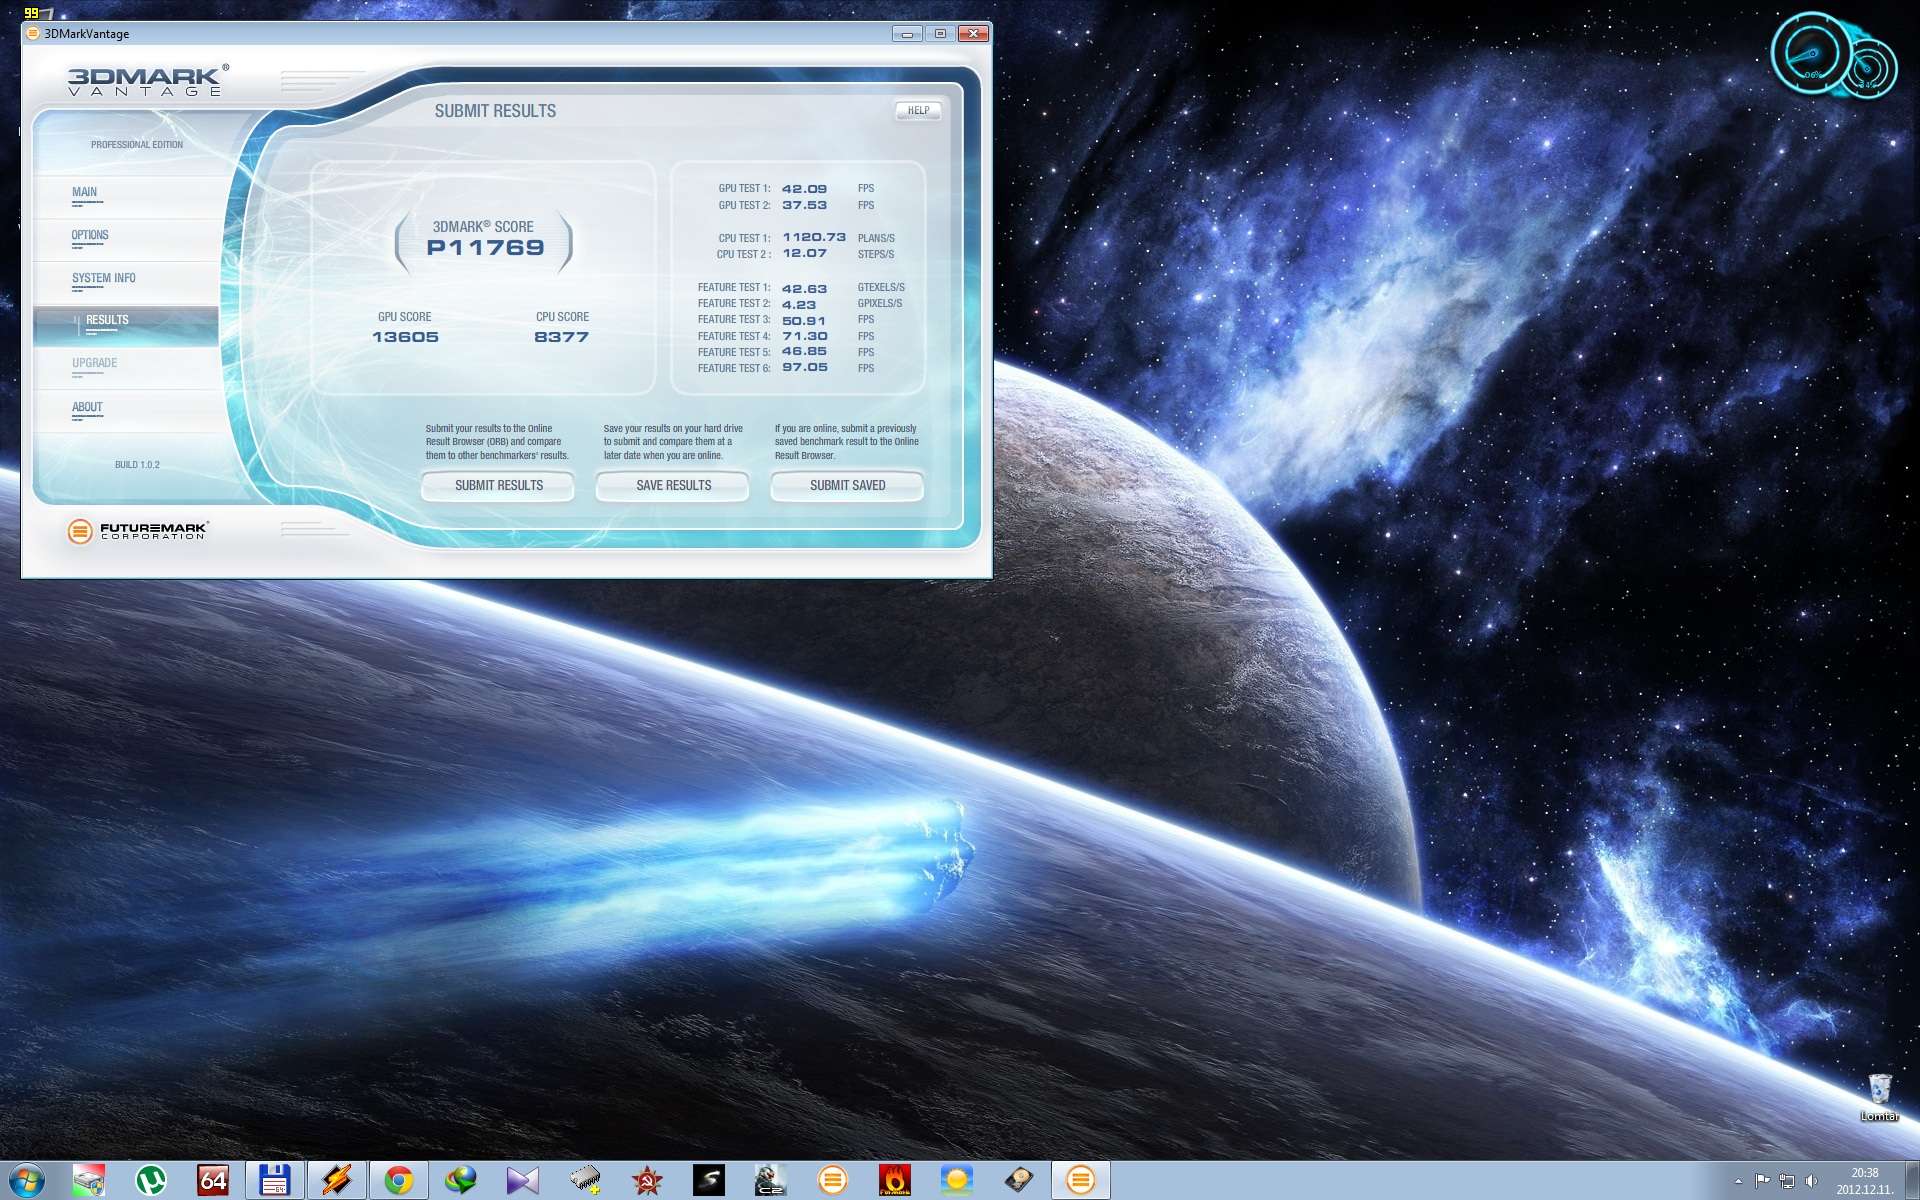Viewport: 1920px width, 1200px height.
Task: Click Feature Test 6 value 97.05
Action: click(804, 367)
